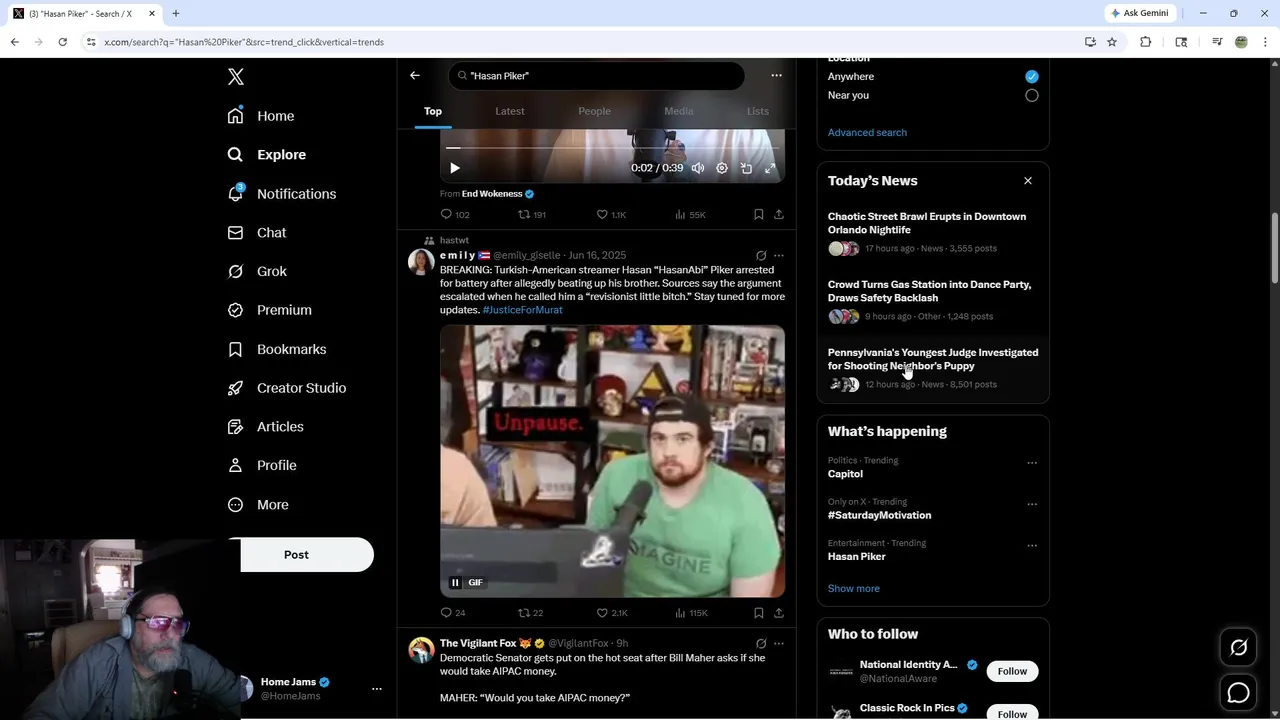
Task: Open Creator Studio in sidebar
Action: pos(287,388)
